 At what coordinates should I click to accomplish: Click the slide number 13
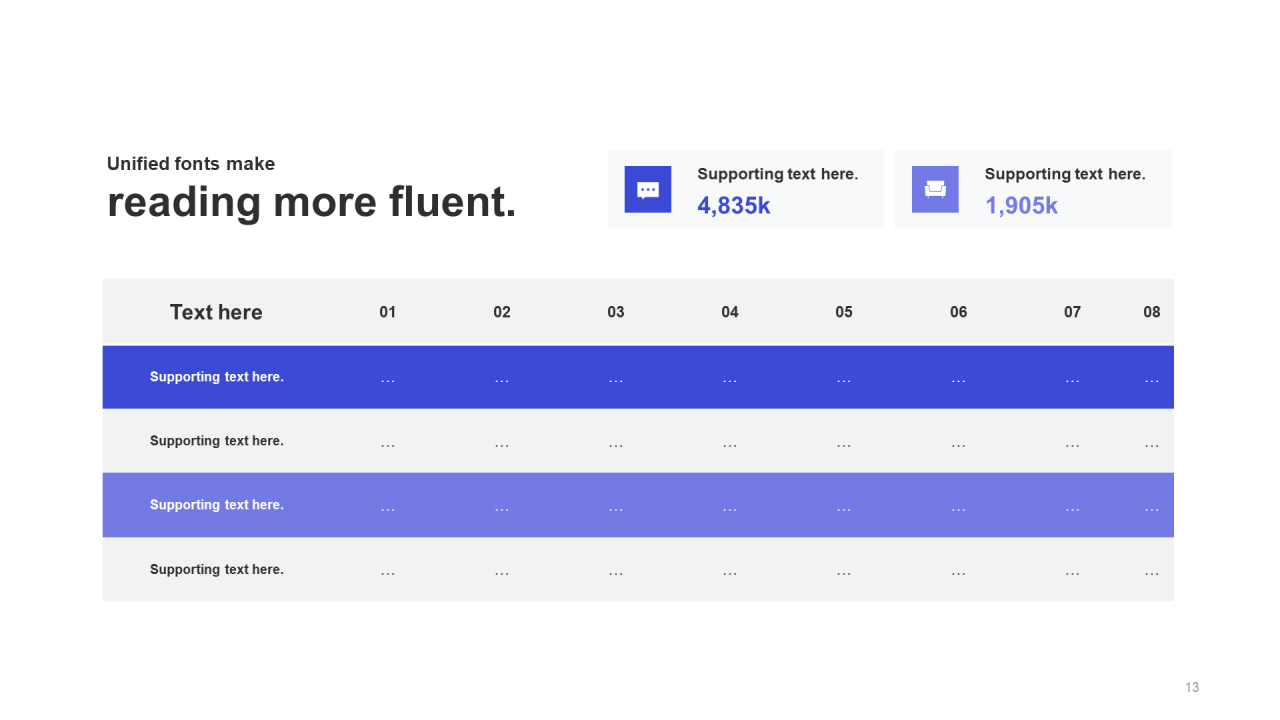click(1192, 687)
